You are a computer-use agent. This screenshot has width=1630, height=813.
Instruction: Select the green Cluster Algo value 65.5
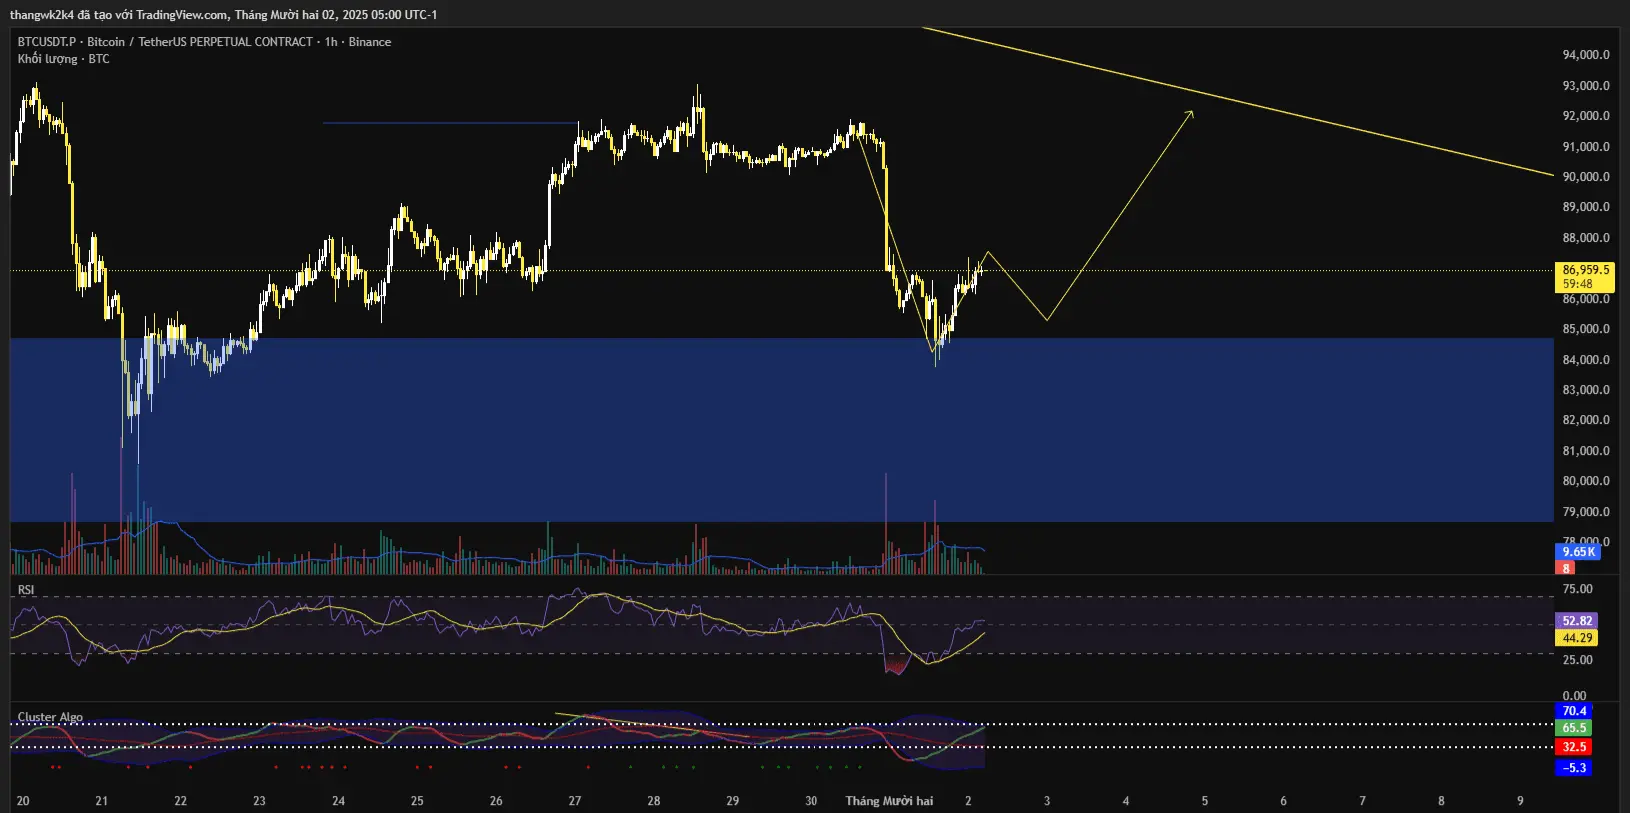(x=1574, y=728)
